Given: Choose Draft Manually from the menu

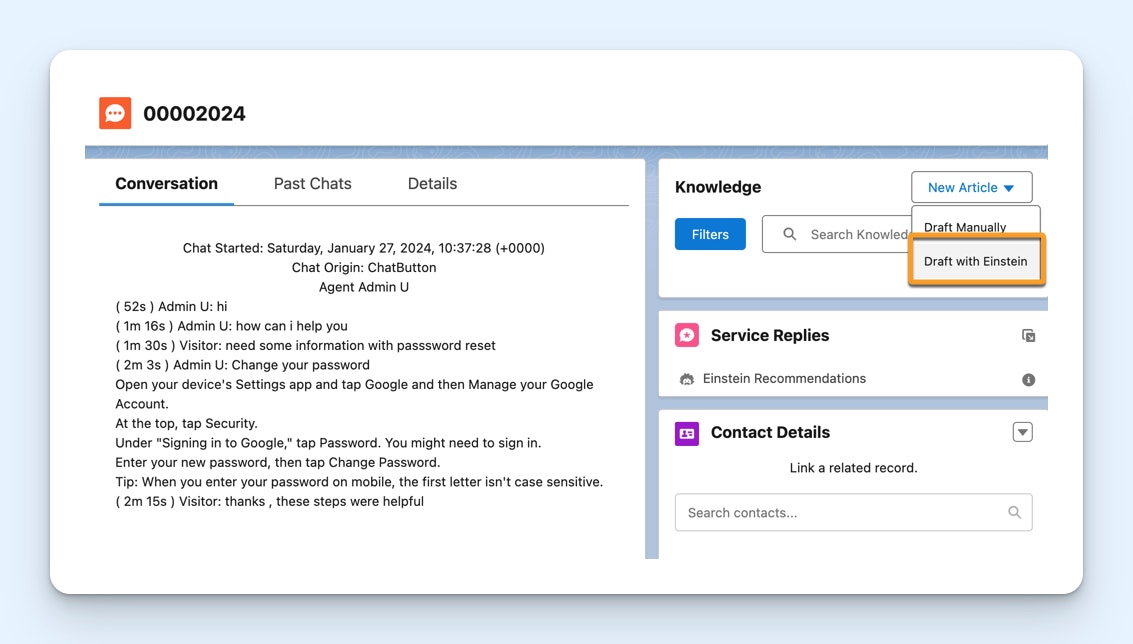Looking at the screenshot, I should coord(965,227).
